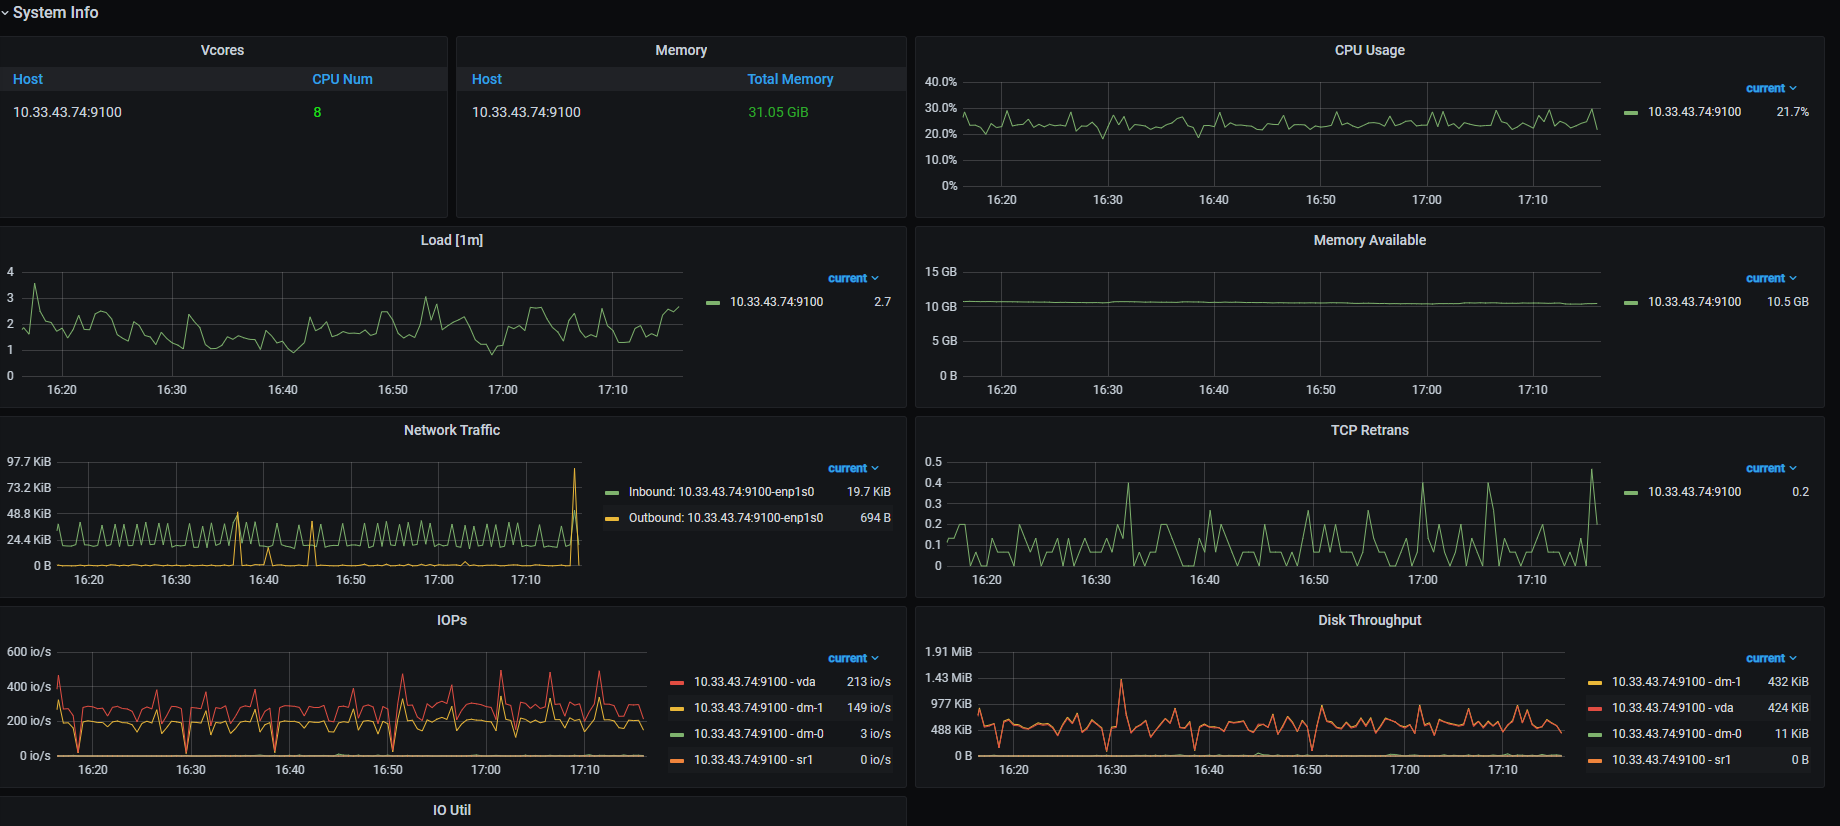The image size is (1840, 826).
Task: Sort Disk Throughput legend by current
Action: click(x=1770, y=658)
